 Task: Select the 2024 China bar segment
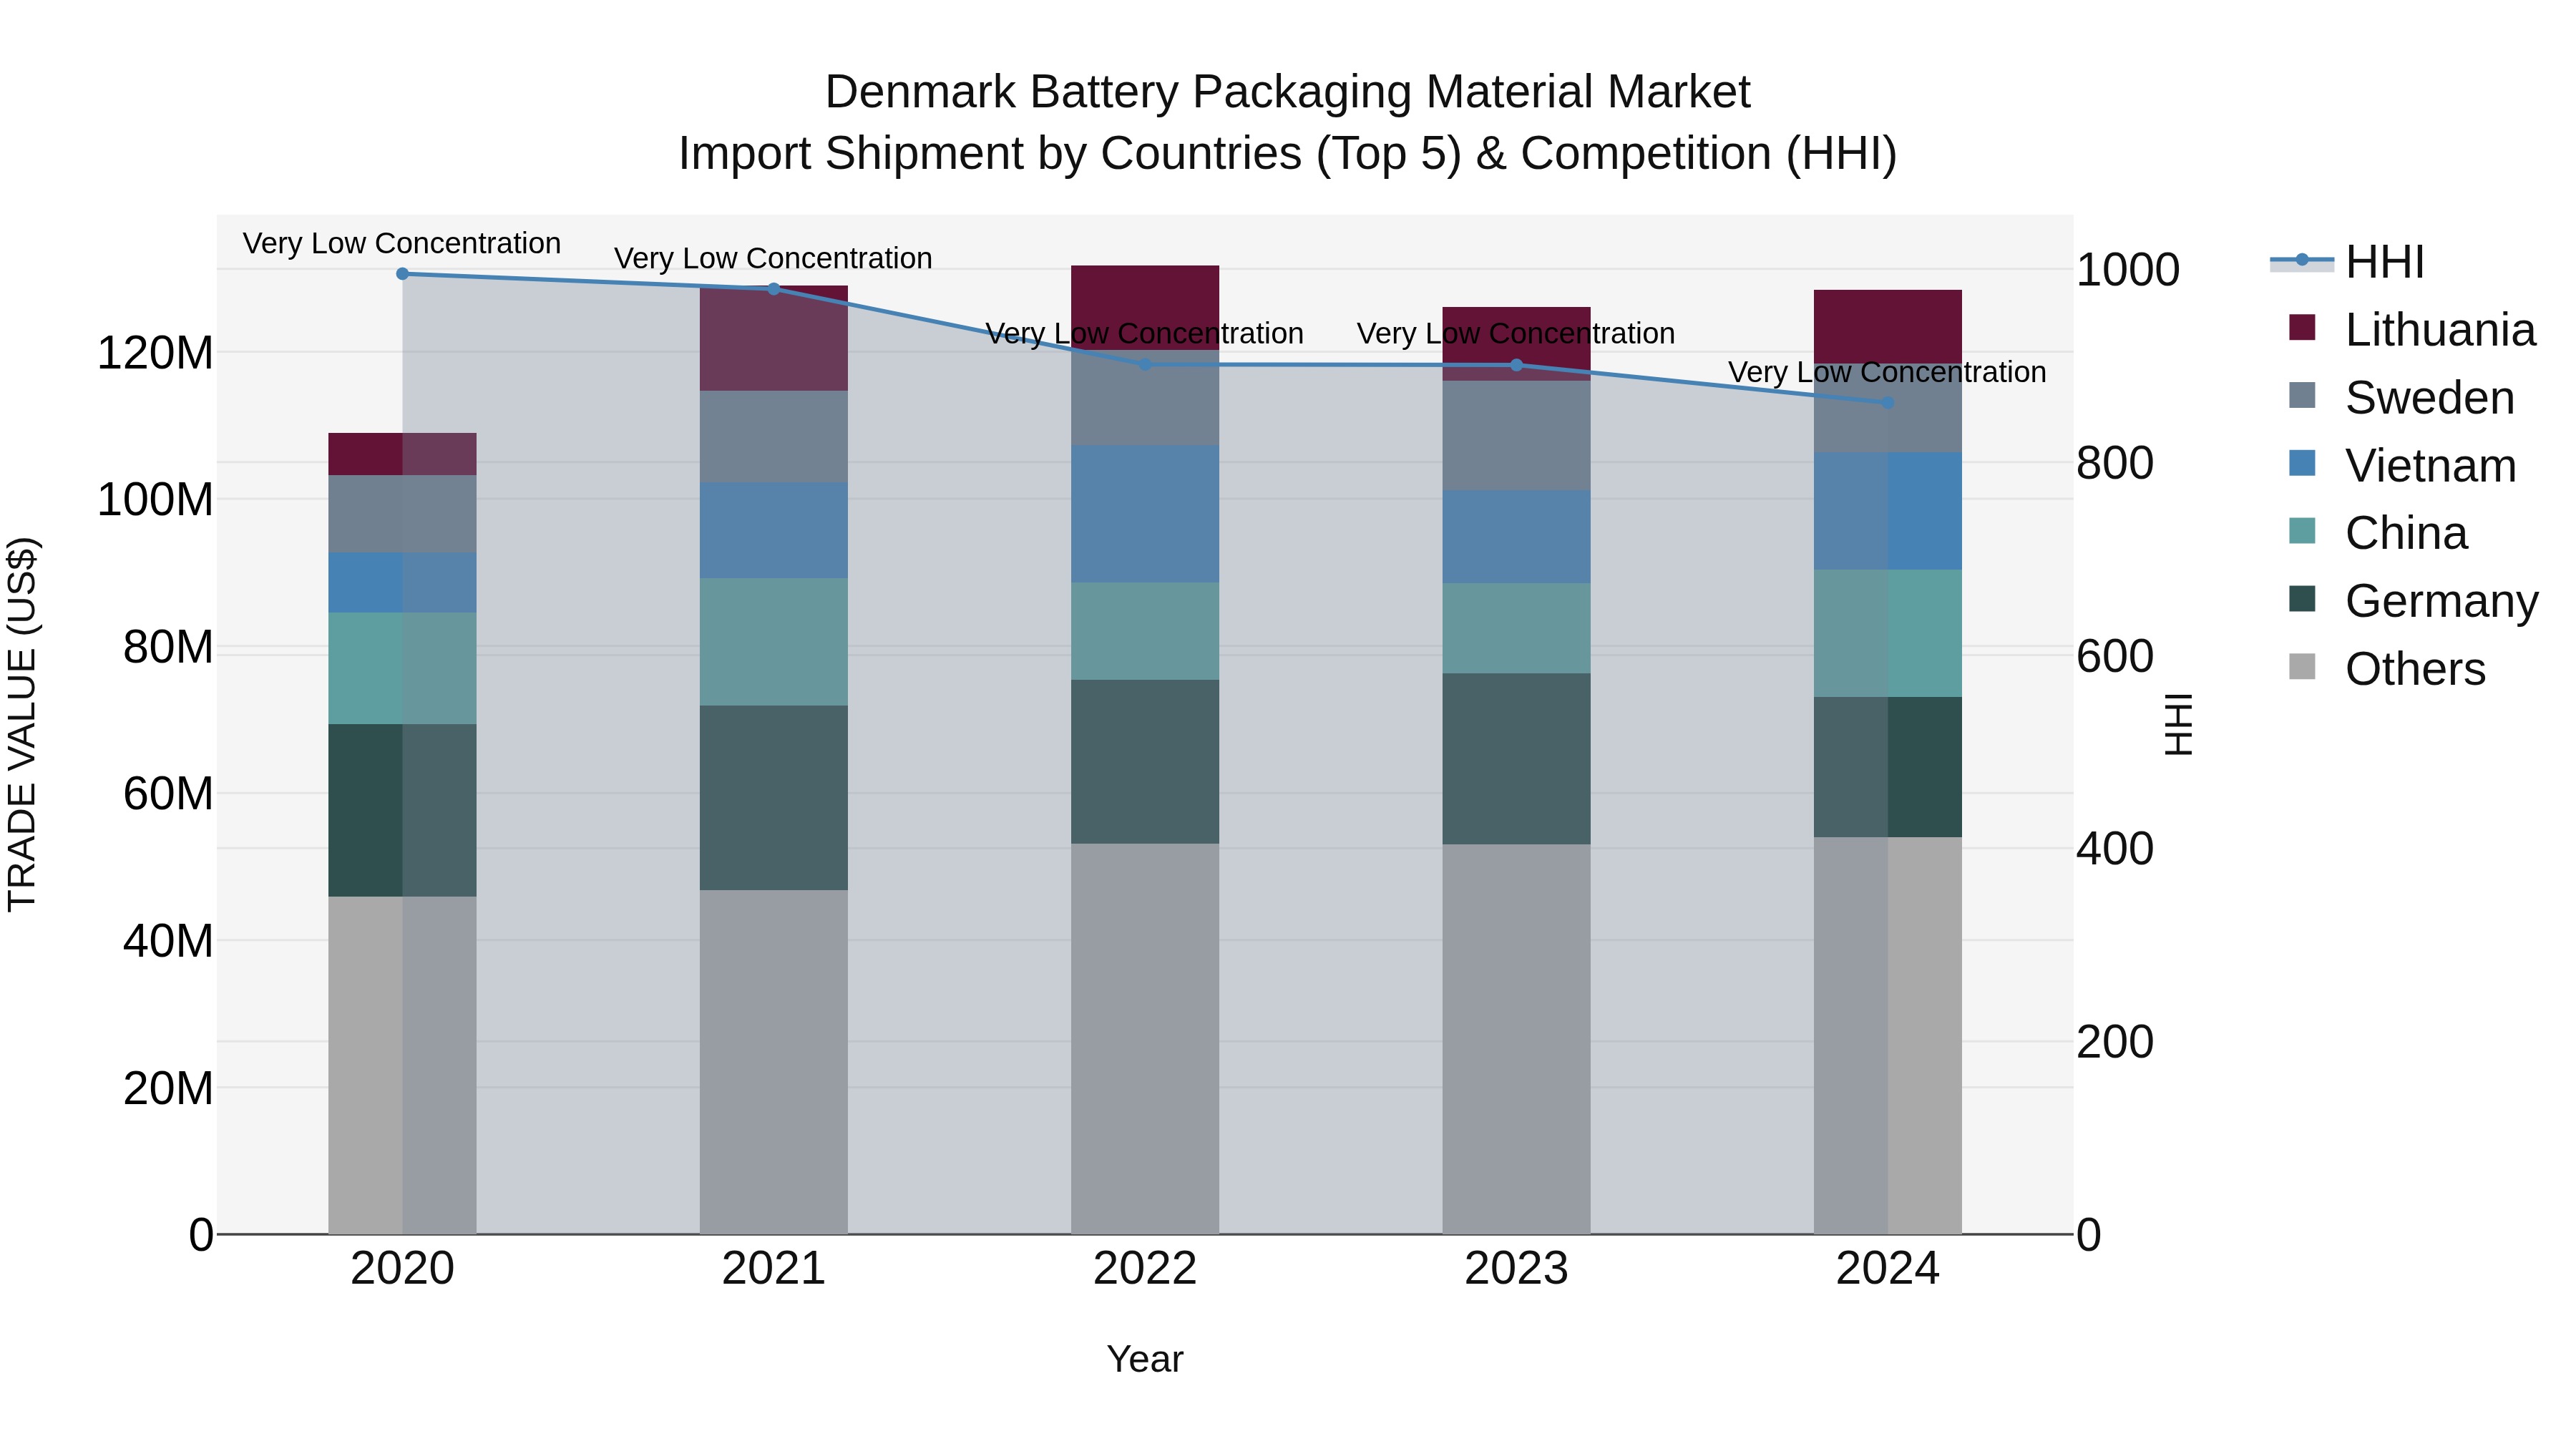point(1887,633)
